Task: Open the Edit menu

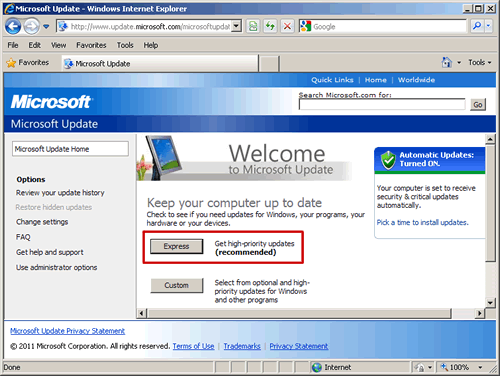Action: tap(34, 45)
